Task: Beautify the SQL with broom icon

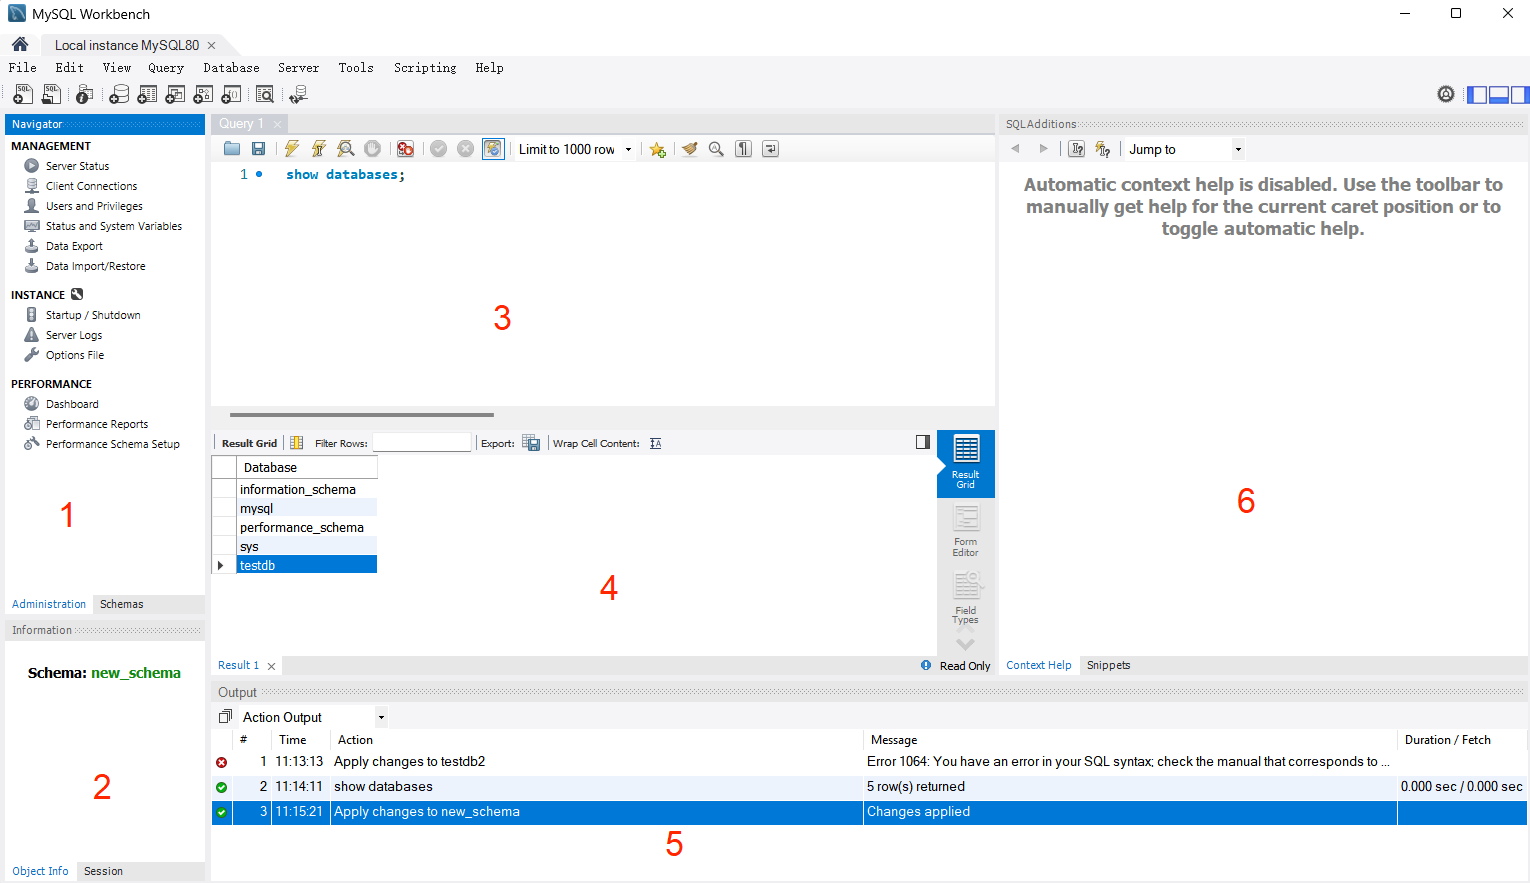Action: [689, 149]
